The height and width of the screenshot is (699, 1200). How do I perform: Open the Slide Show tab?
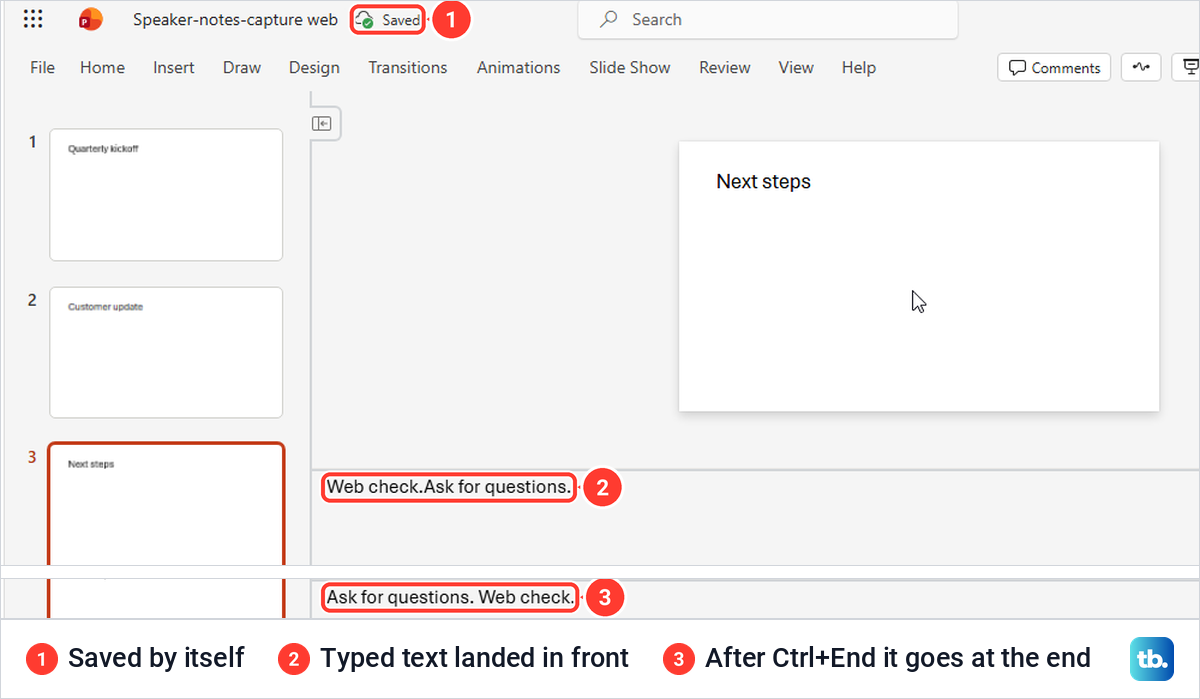click(630, 67)
